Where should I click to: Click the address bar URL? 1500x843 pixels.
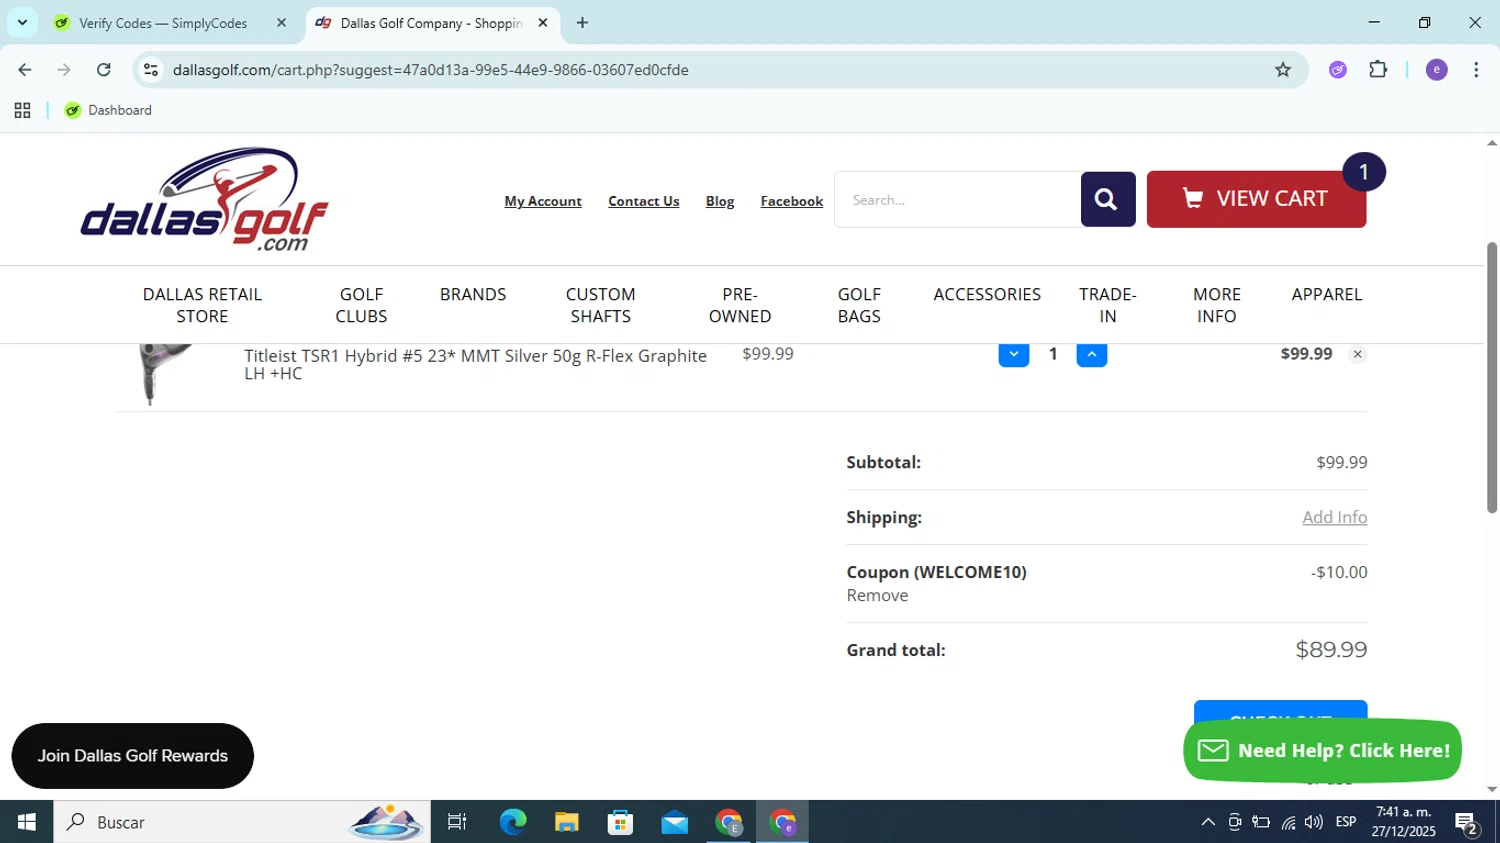tap(430, 70)
